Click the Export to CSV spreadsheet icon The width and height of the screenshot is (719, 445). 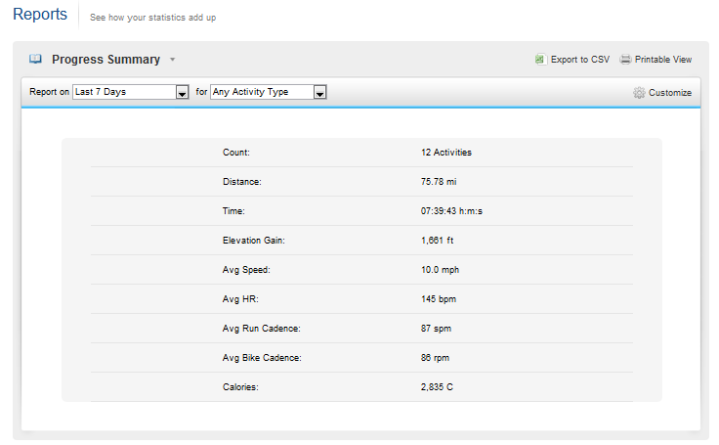pos(540,60)
